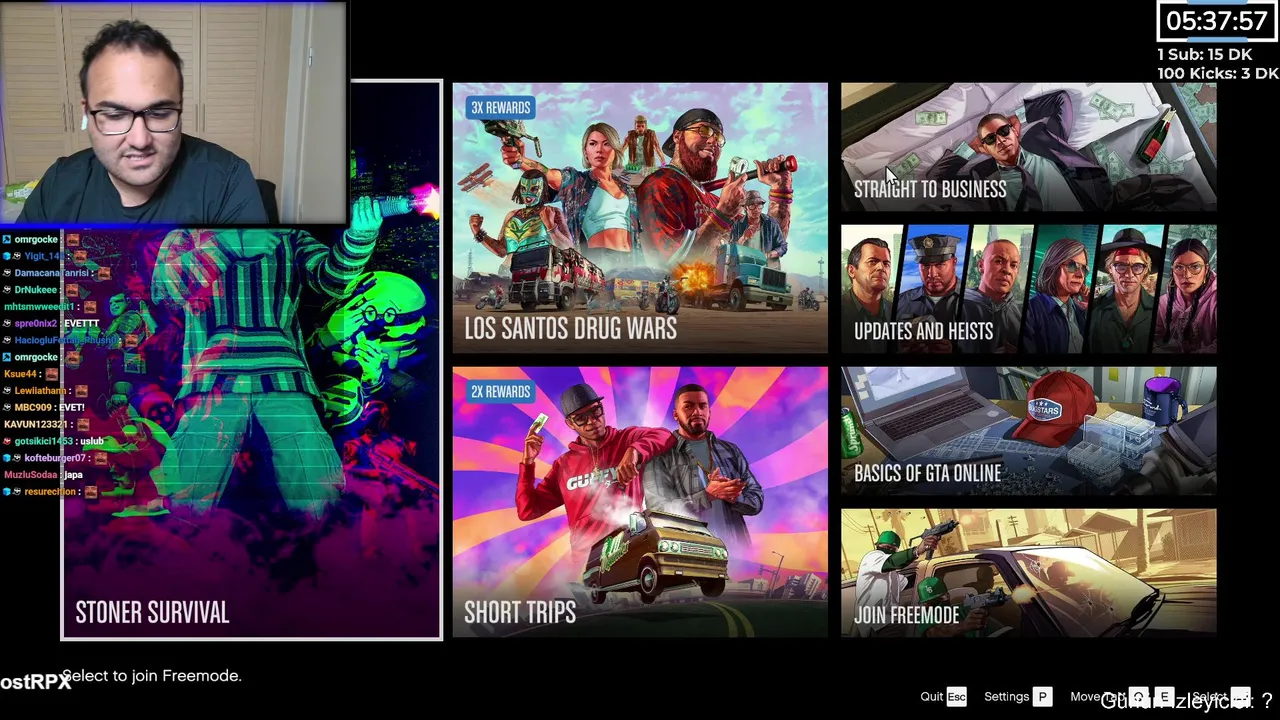Click the Esc key icon beside Quit
The image size is (1280, 720).
tap(957, 697)
